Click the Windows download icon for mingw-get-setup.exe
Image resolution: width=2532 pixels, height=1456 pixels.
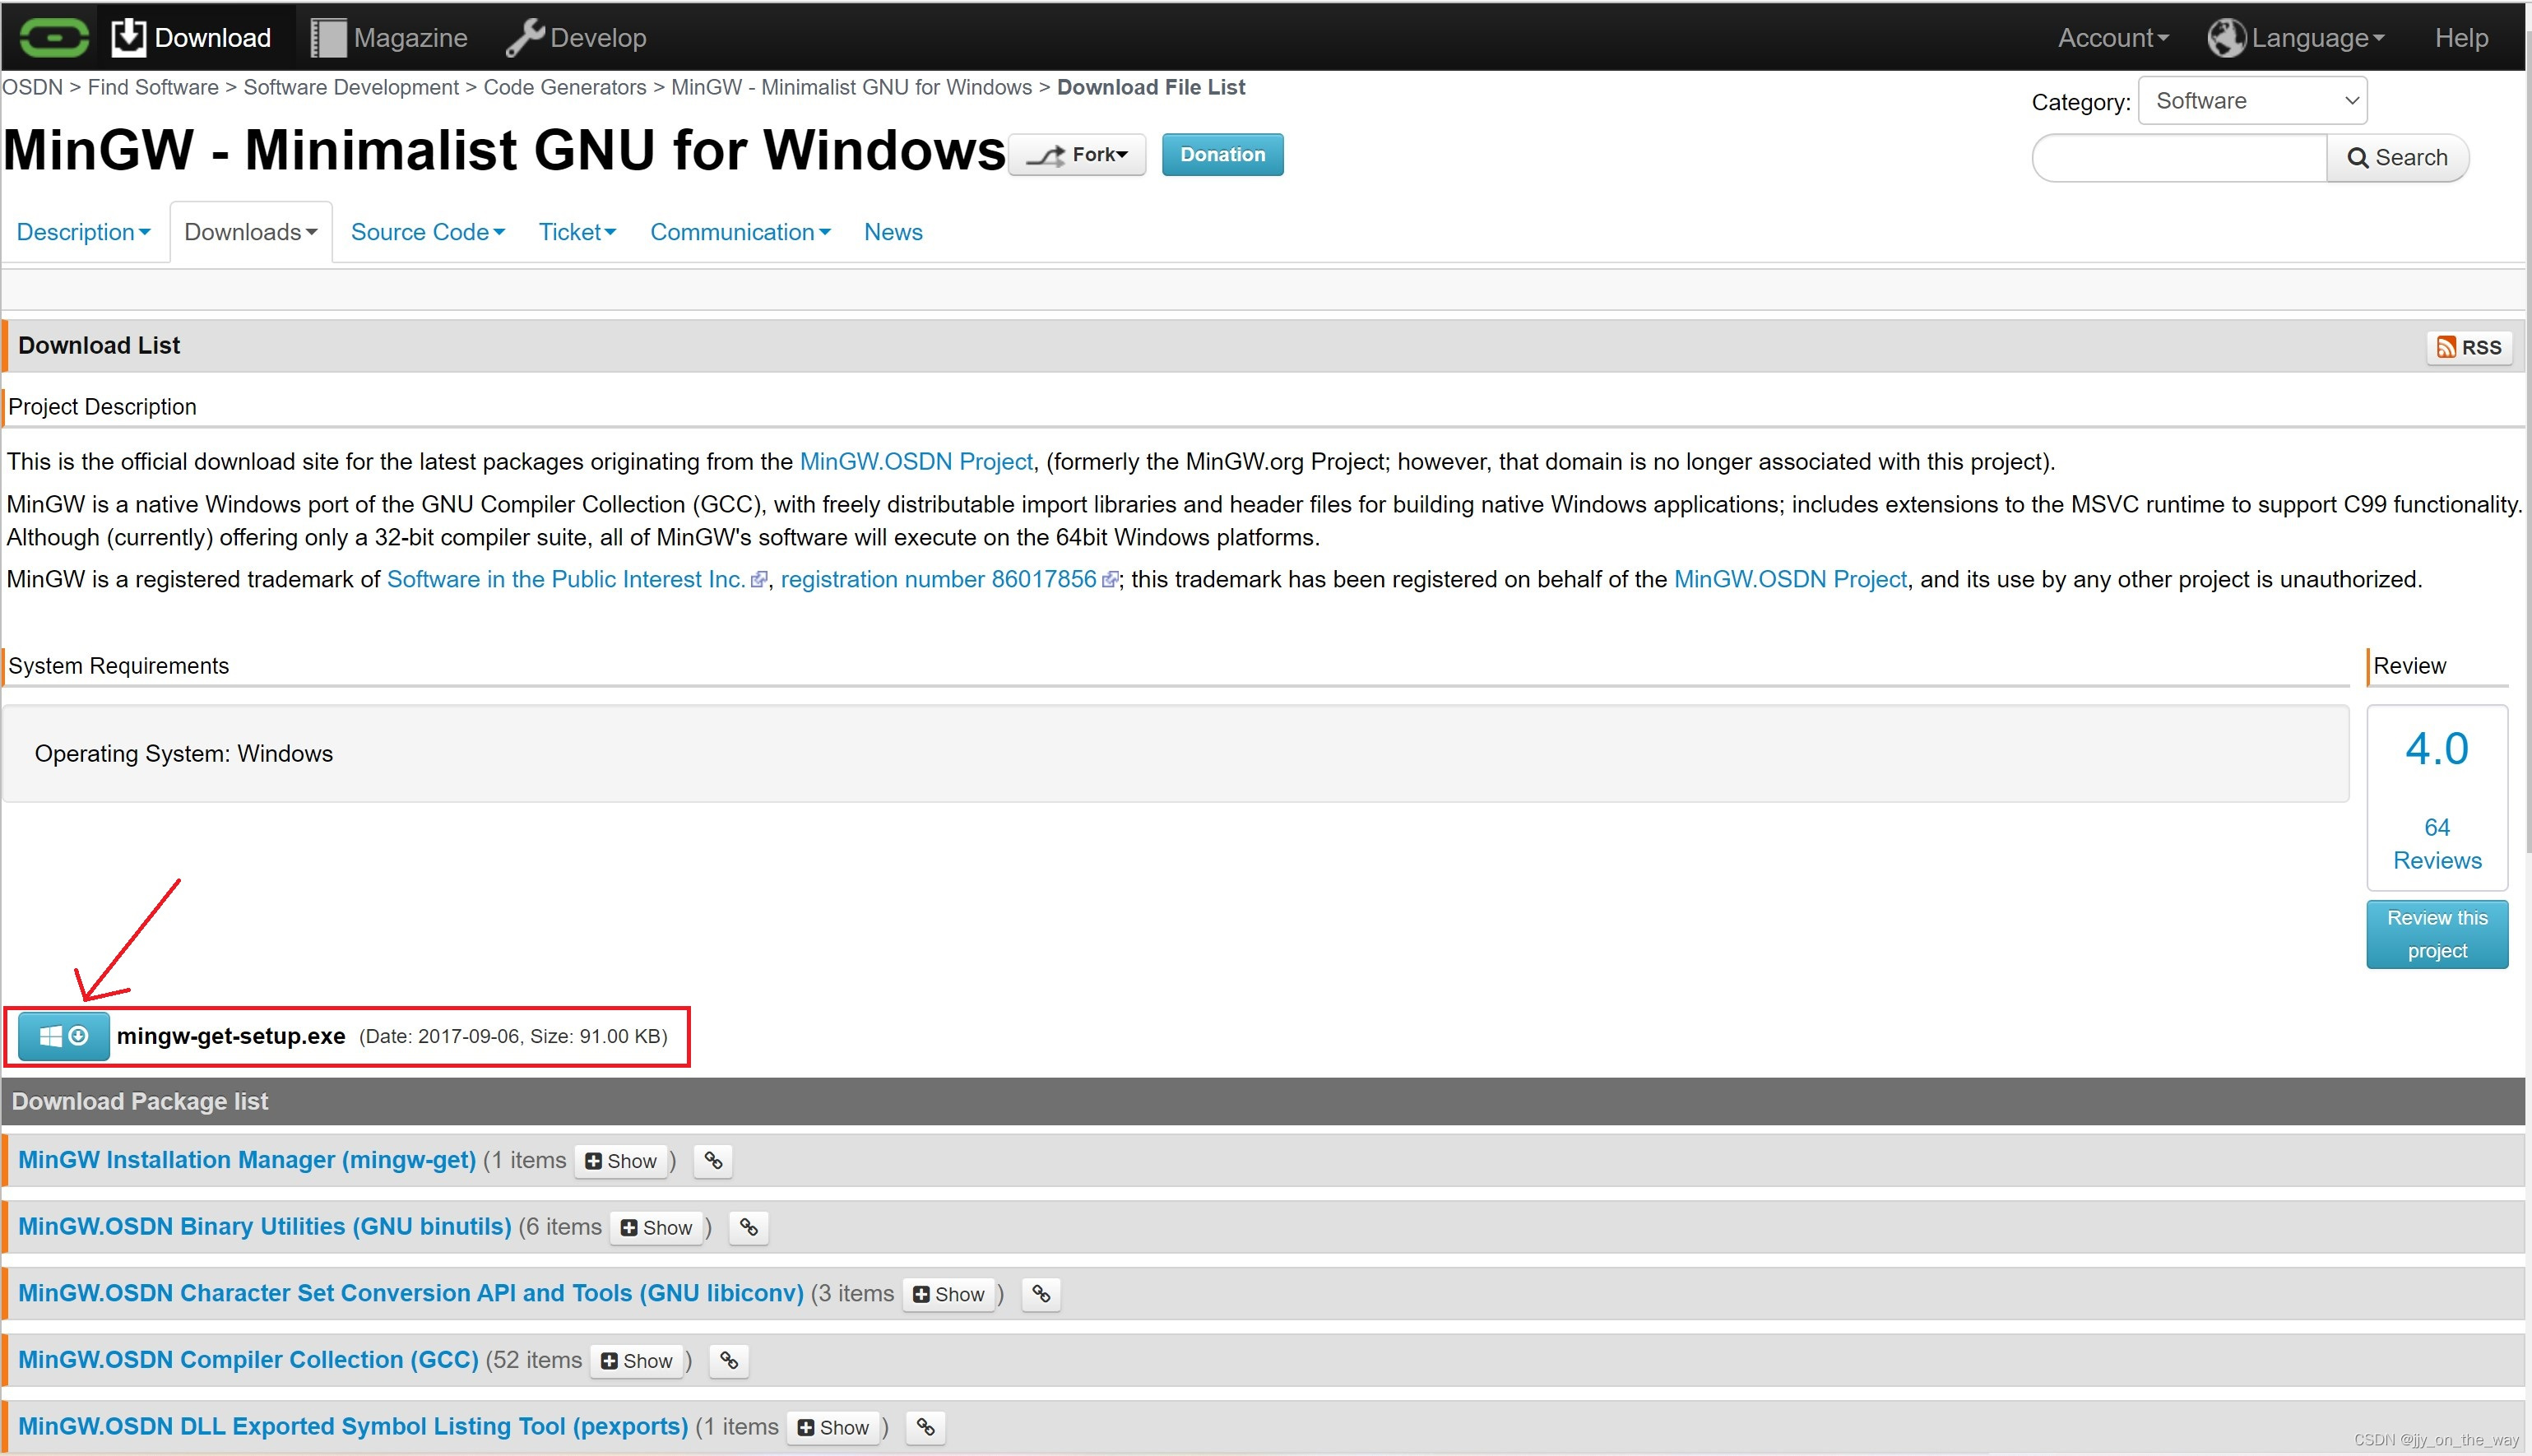coord(63,1036)
